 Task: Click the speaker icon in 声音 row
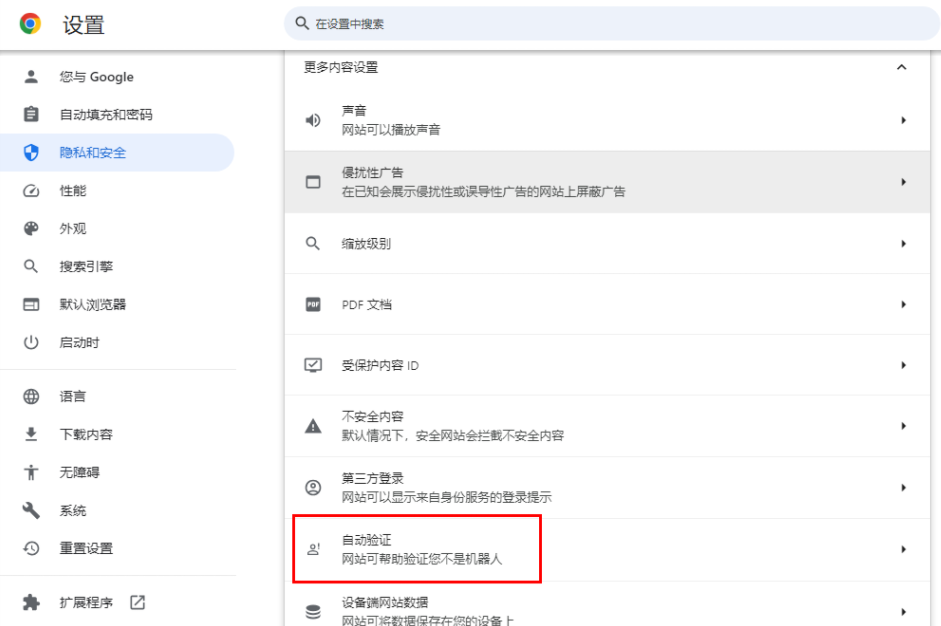[x=313, y=120]
